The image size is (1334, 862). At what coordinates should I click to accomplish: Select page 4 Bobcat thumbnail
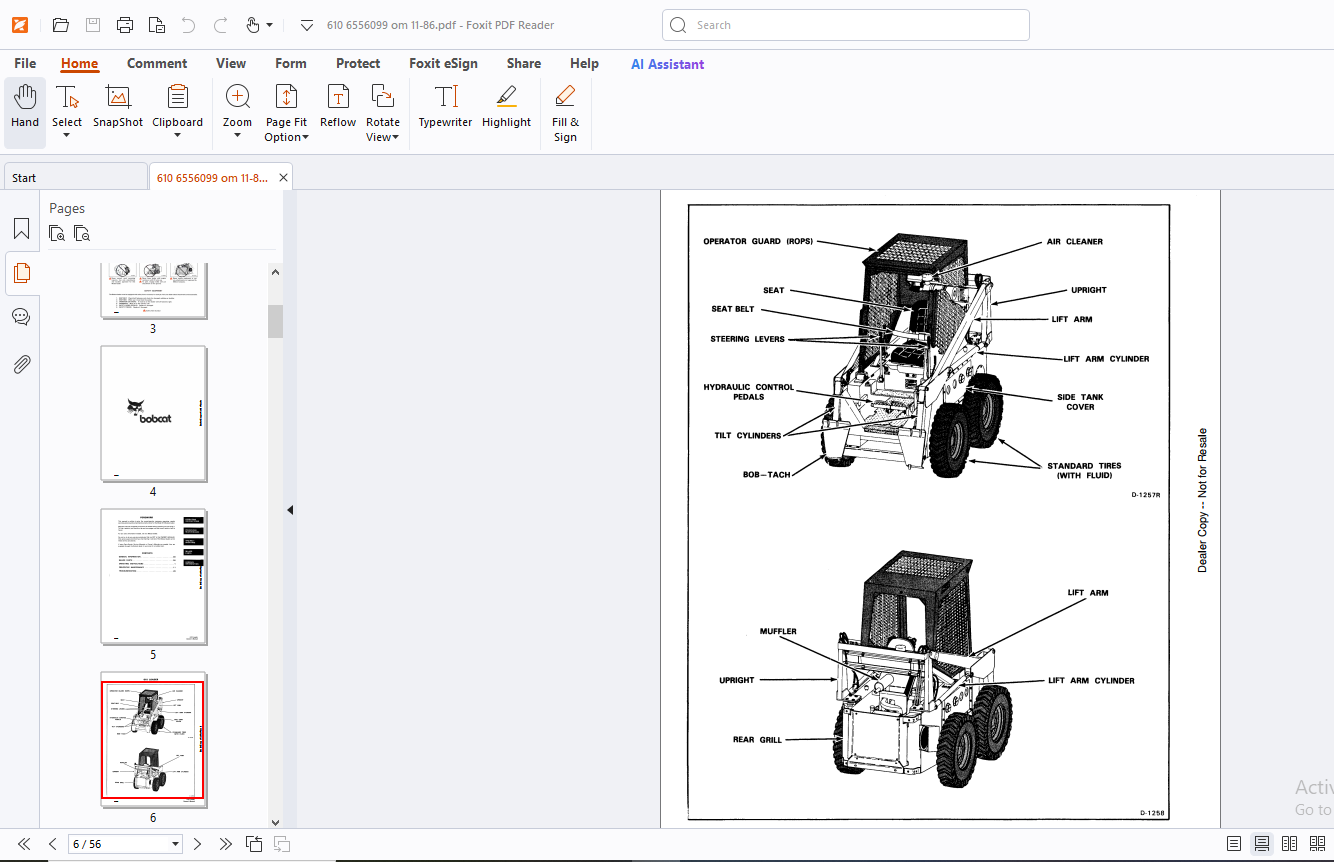coord(154,414)
